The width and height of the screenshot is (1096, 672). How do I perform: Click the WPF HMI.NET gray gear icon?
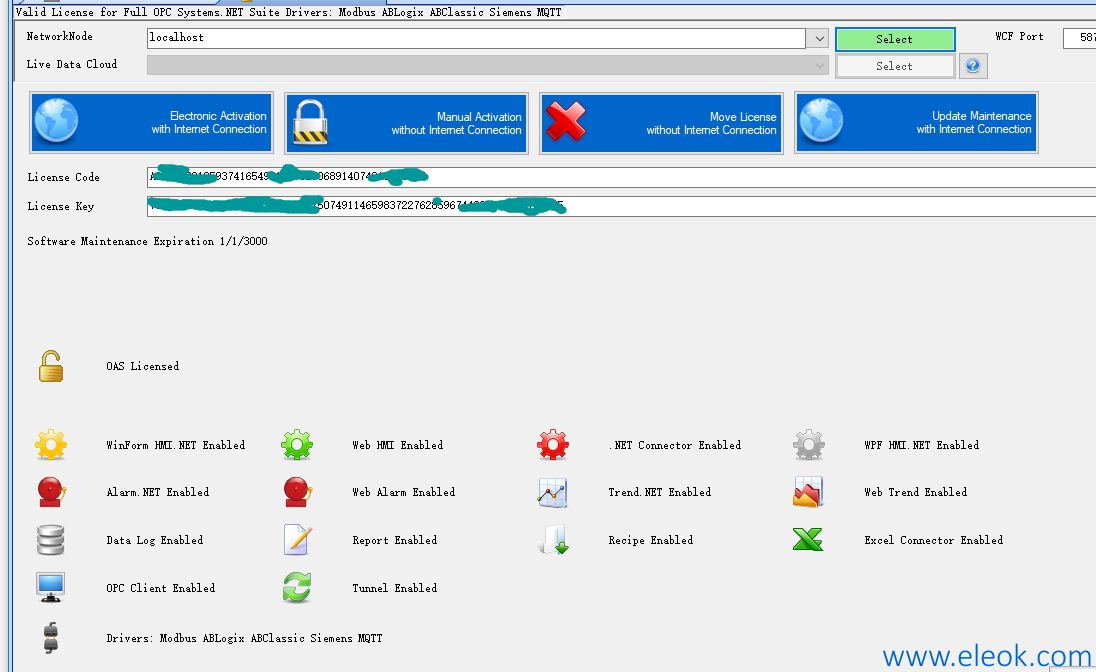coord(809,445)
